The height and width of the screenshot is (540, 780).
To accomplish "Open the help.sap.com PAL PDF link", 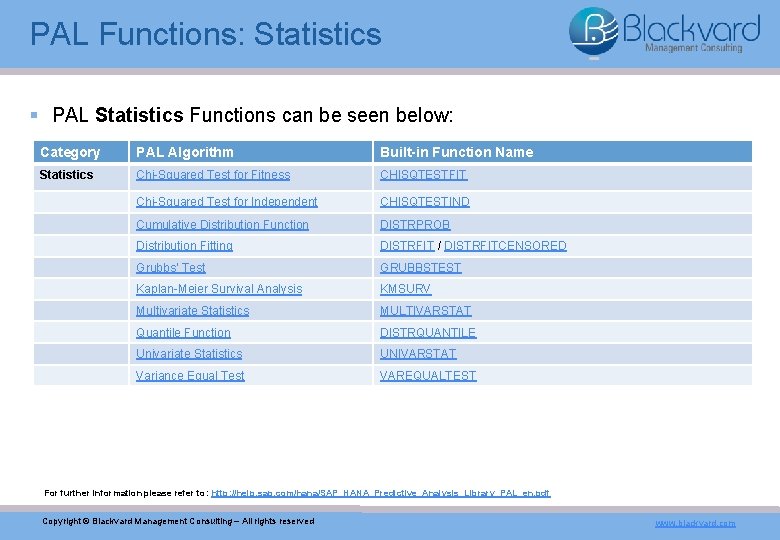I will pyautogui.click(x=381, y=493).
